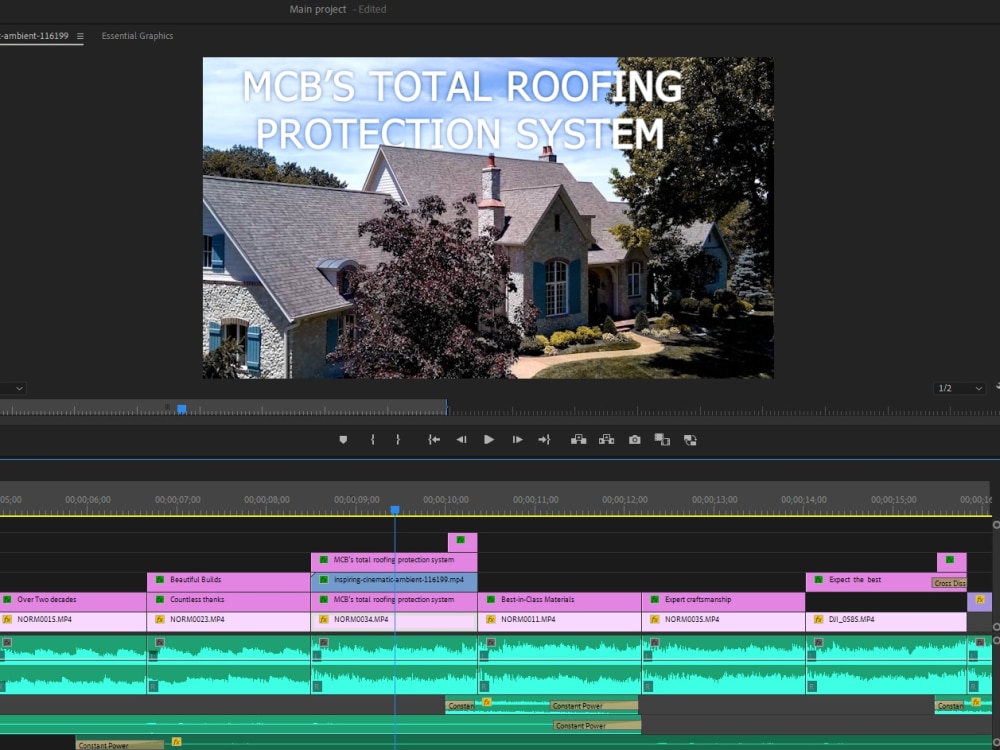The width and height of the screenshot is (1000, 750).
Task: Click the fx badge on NORM0011.MP4
Action: coord(490,619)
